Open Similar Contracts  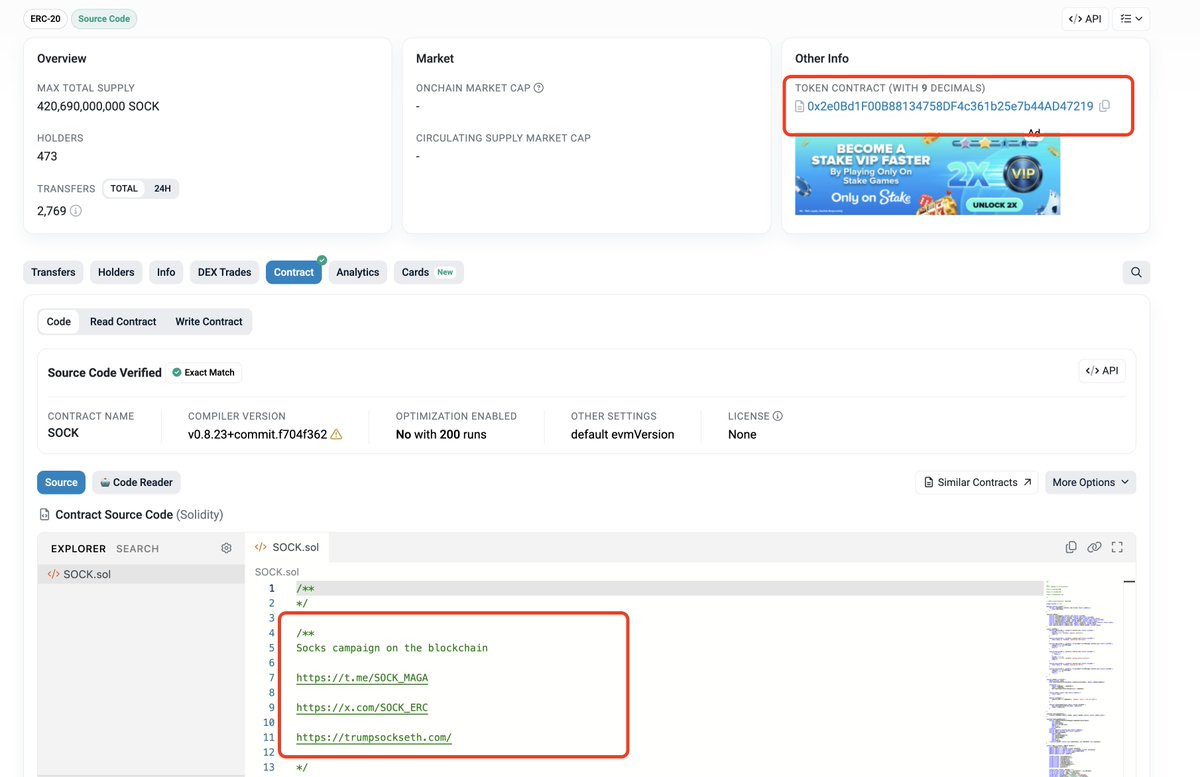point(977,482)
